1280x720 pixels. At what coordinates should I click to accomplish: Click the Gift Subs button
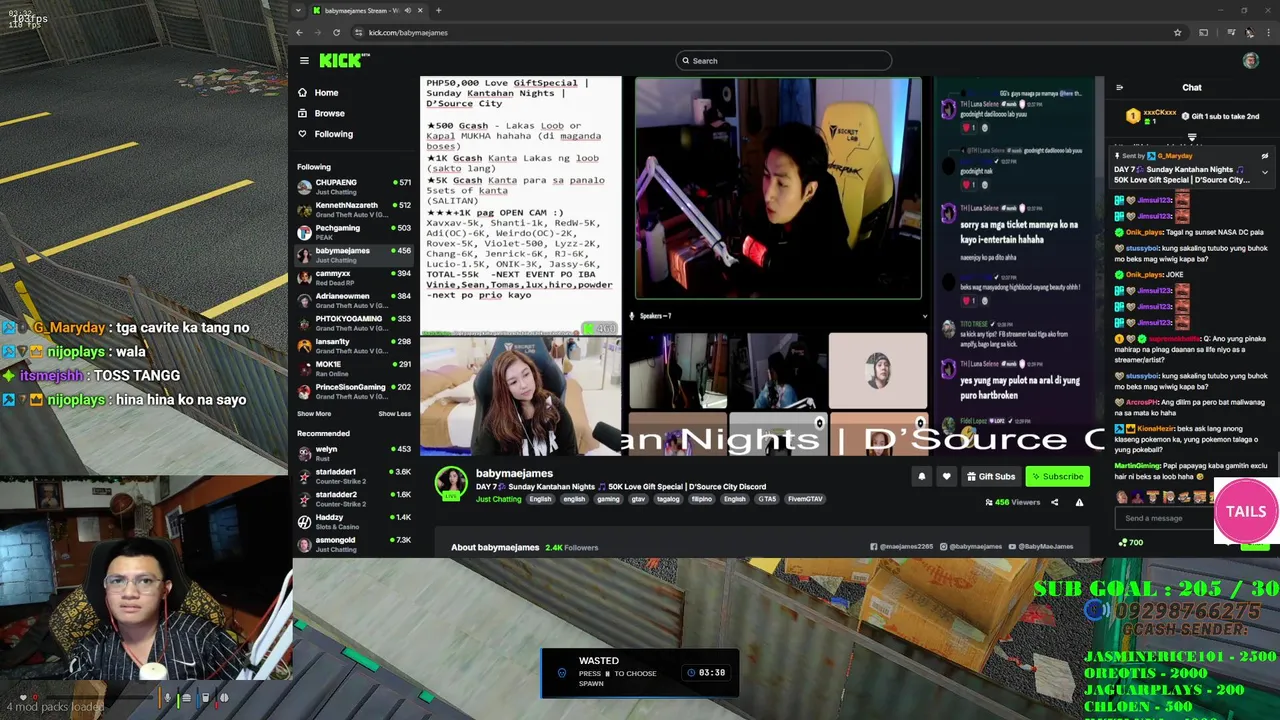990,477
